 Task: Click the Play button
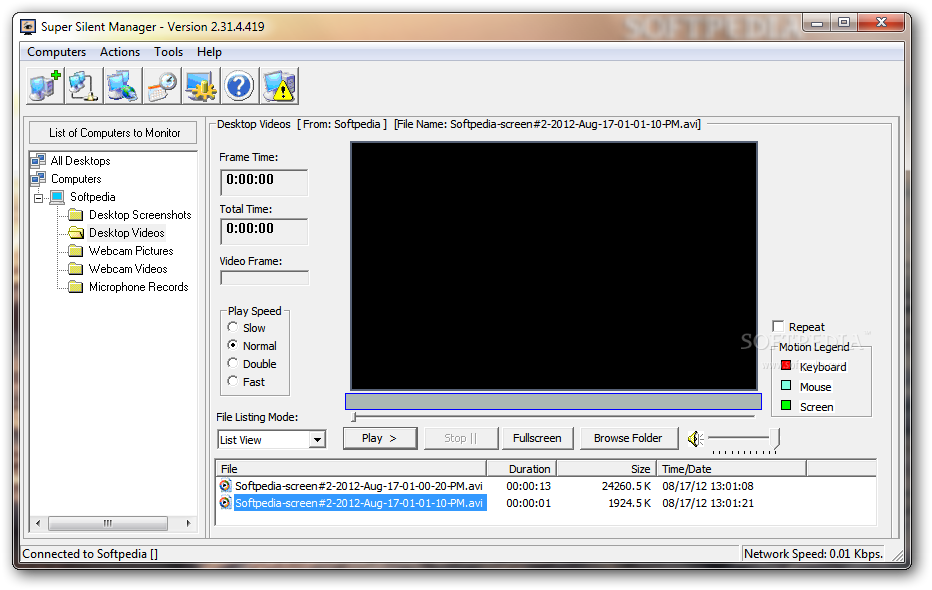[x=380, y=438]
